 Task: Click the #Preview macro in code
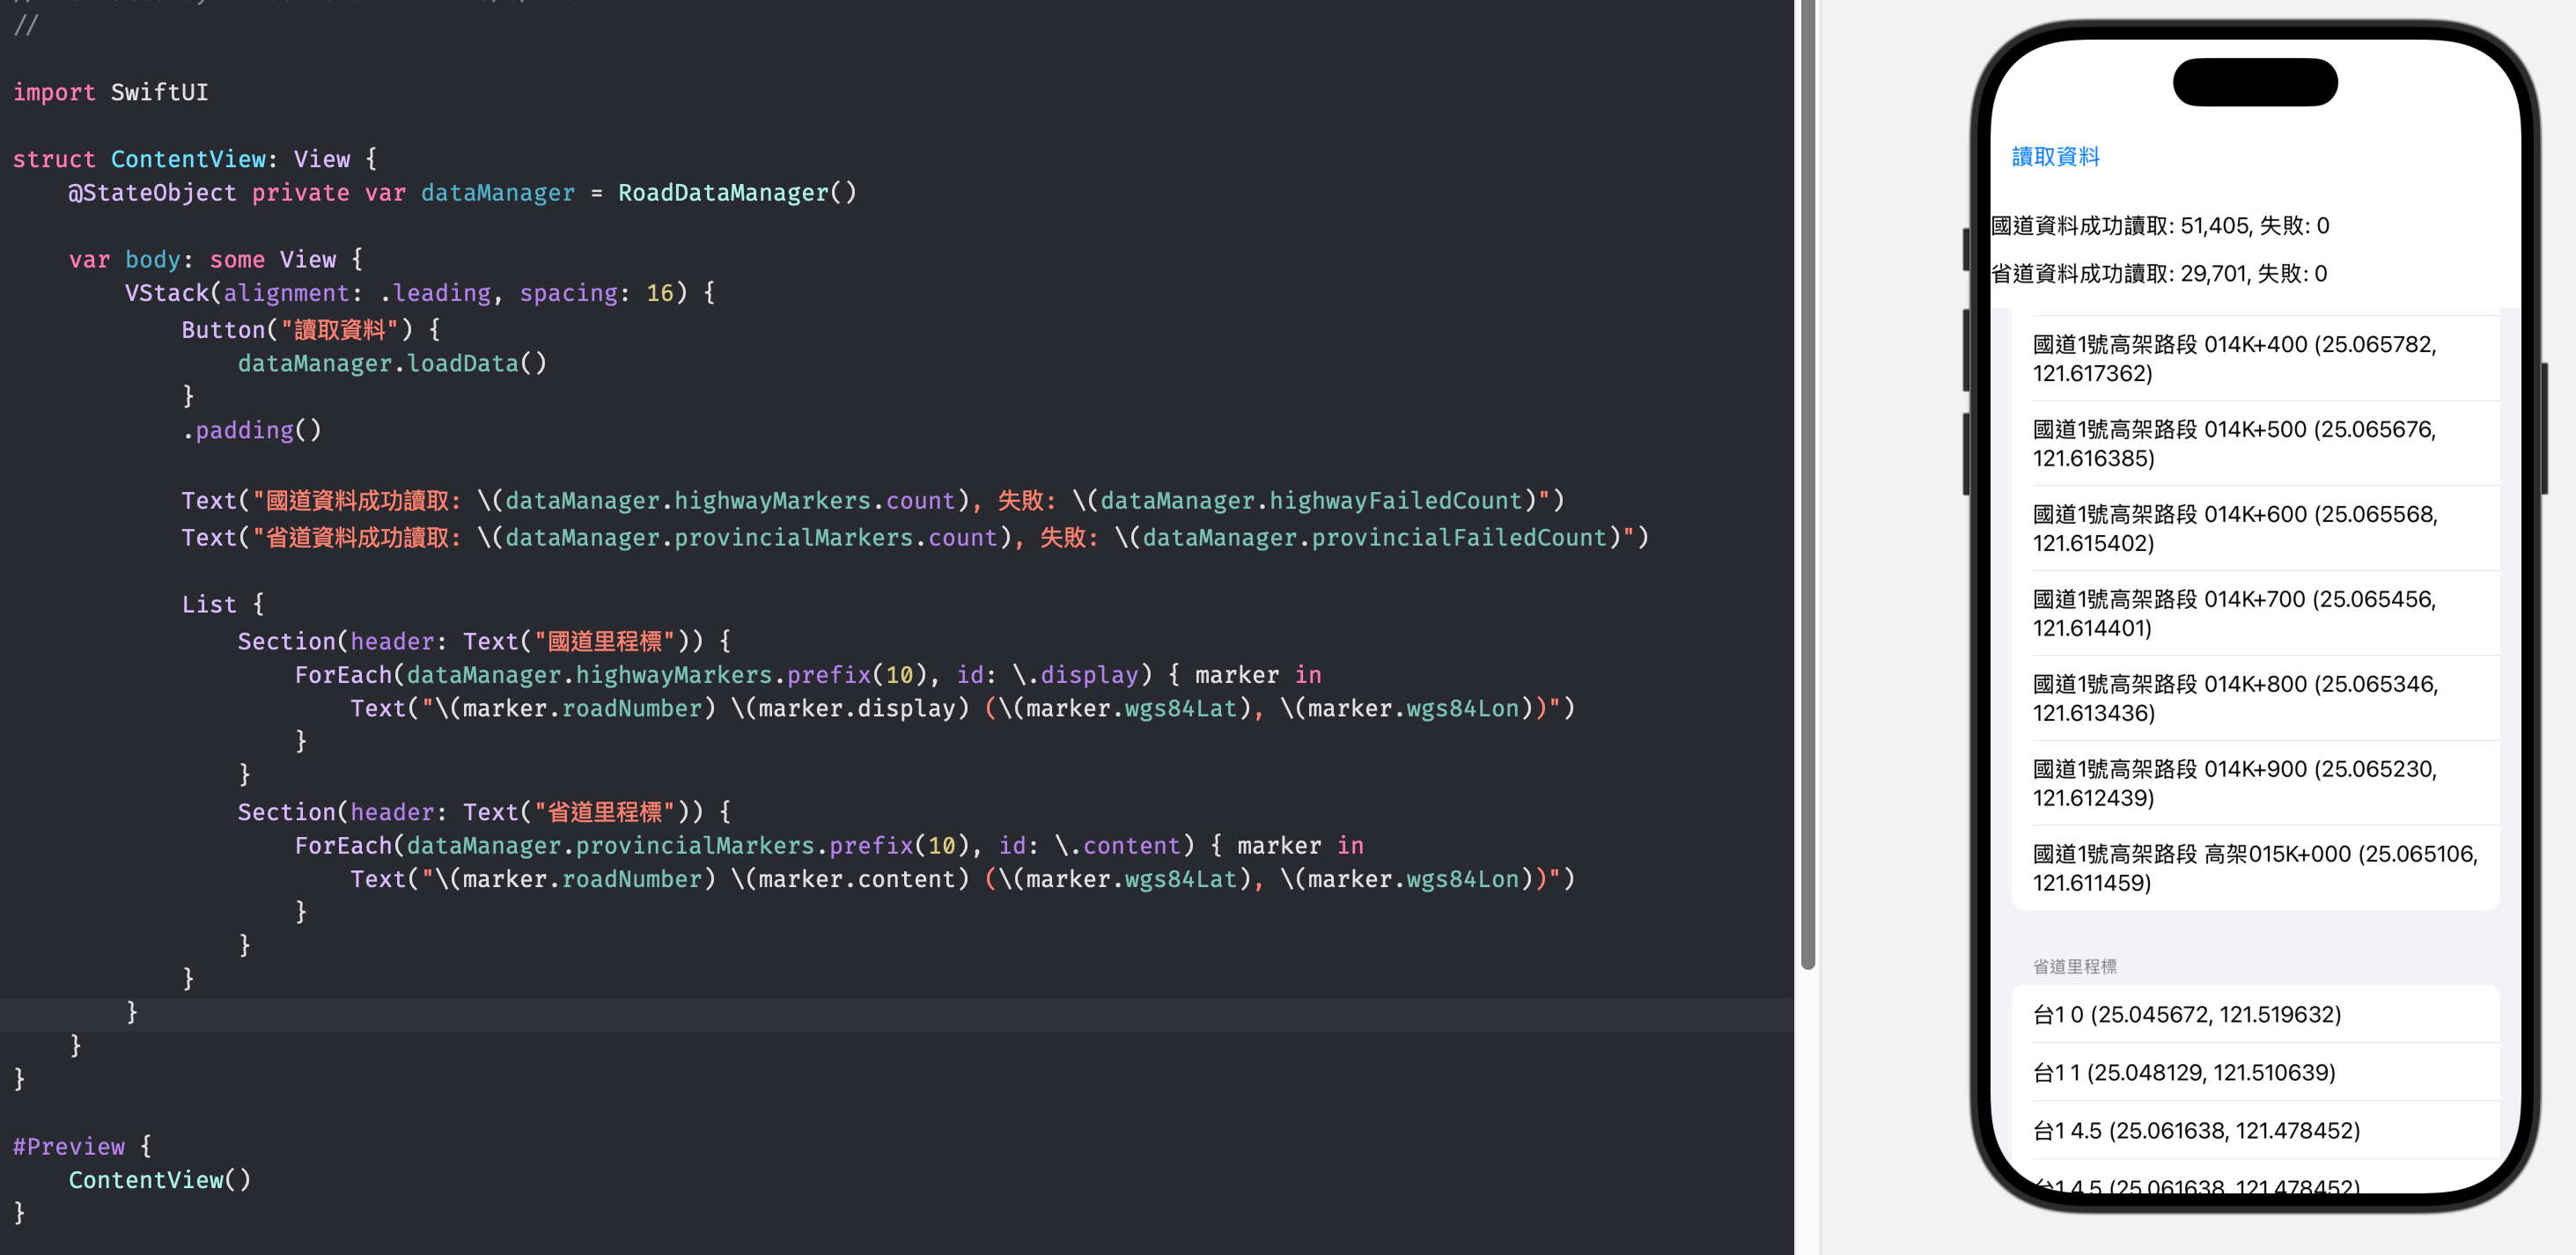coord(68,1146)
